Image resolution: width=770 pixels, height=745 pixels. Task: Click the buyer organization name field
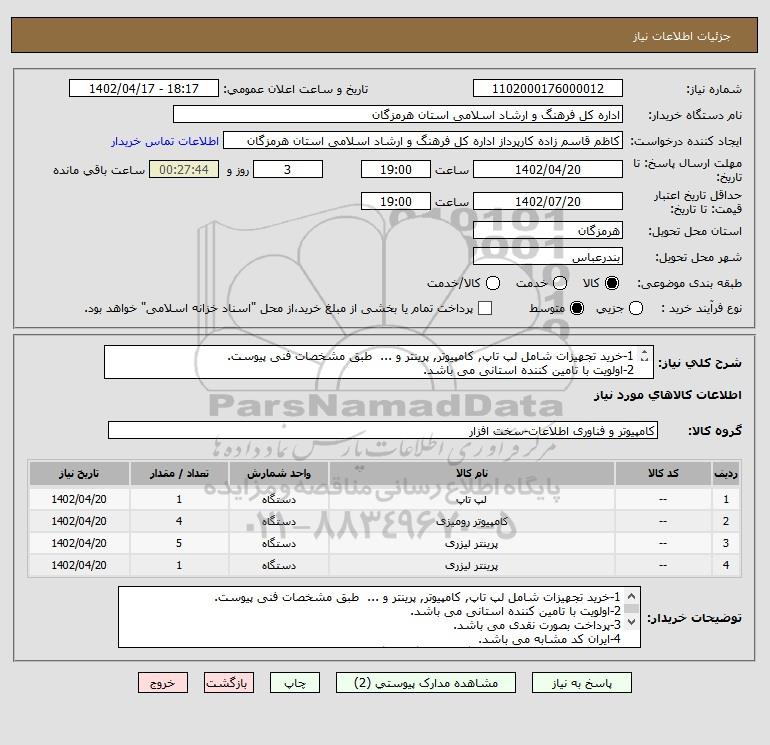[x=398, y=115]
